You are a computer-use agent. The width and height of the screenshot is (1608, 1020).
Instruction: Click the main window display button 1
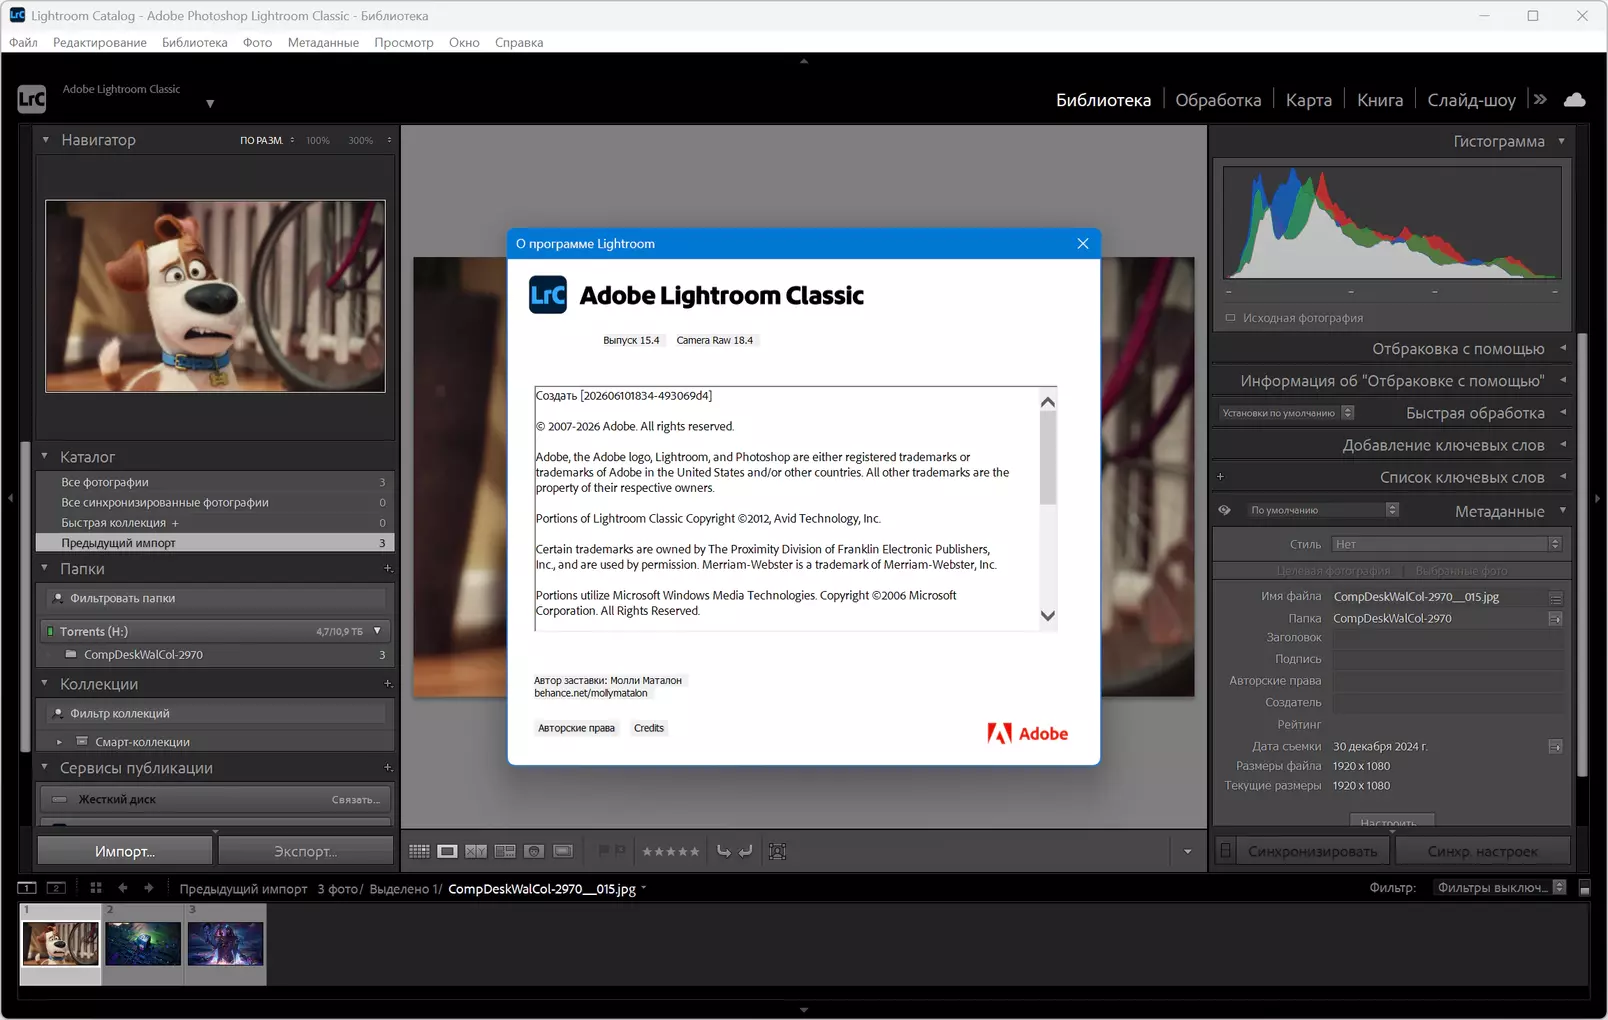pos(27,888)
